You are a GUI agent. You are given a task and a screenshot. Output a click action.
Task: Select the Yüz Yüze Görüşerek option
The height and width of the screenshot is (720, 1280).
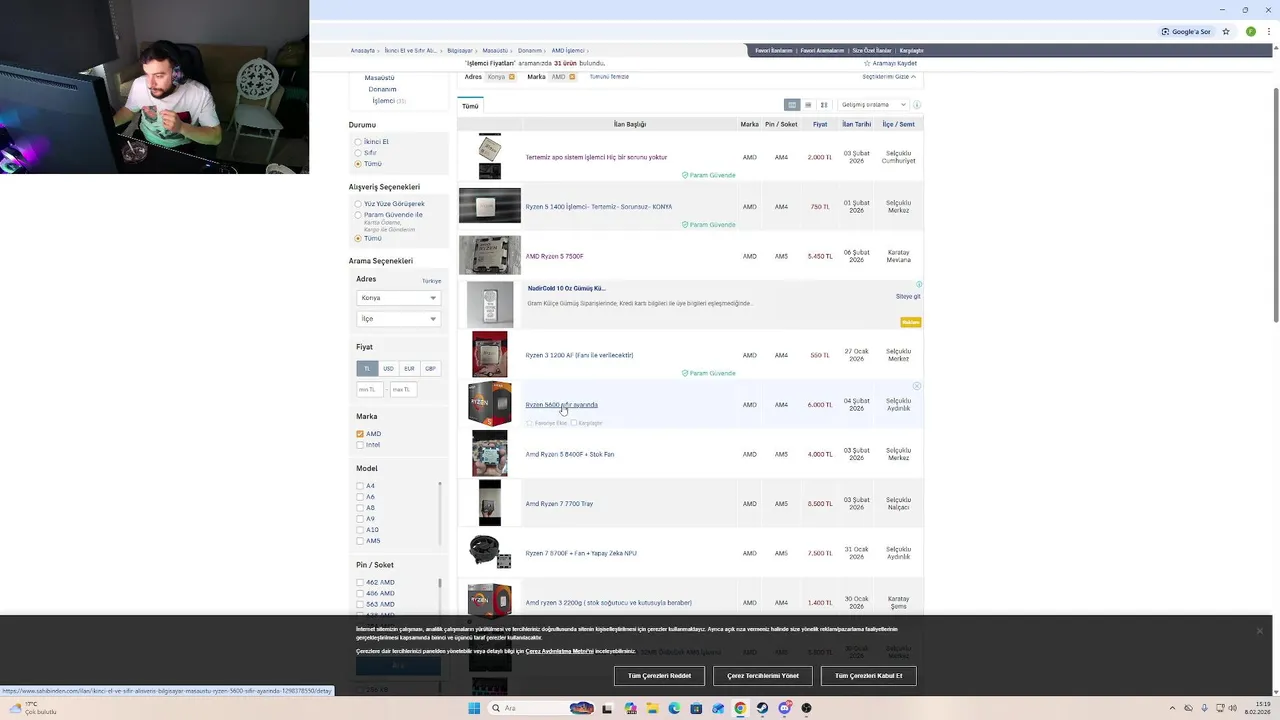(358, 204)
